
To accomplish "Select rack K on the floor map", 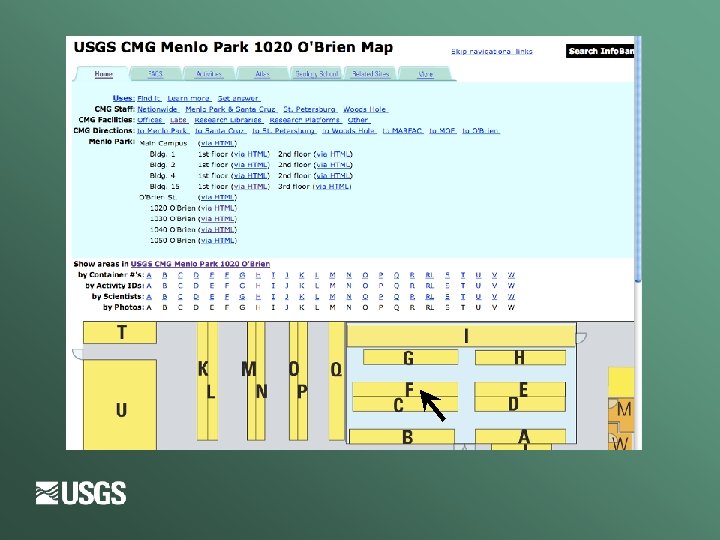I will click(x=202, y=381).
